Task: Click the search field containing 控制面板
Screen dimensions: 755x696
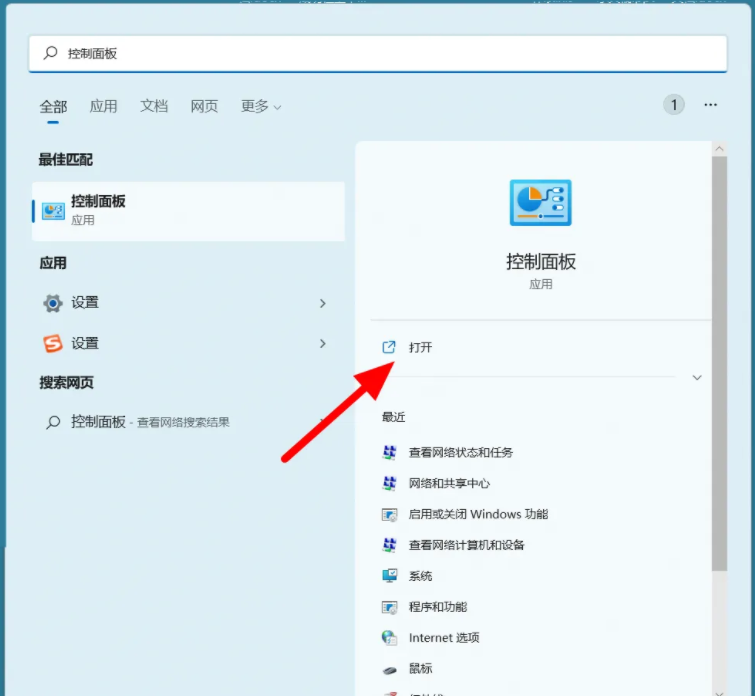Action: click(x=378, y=53)
